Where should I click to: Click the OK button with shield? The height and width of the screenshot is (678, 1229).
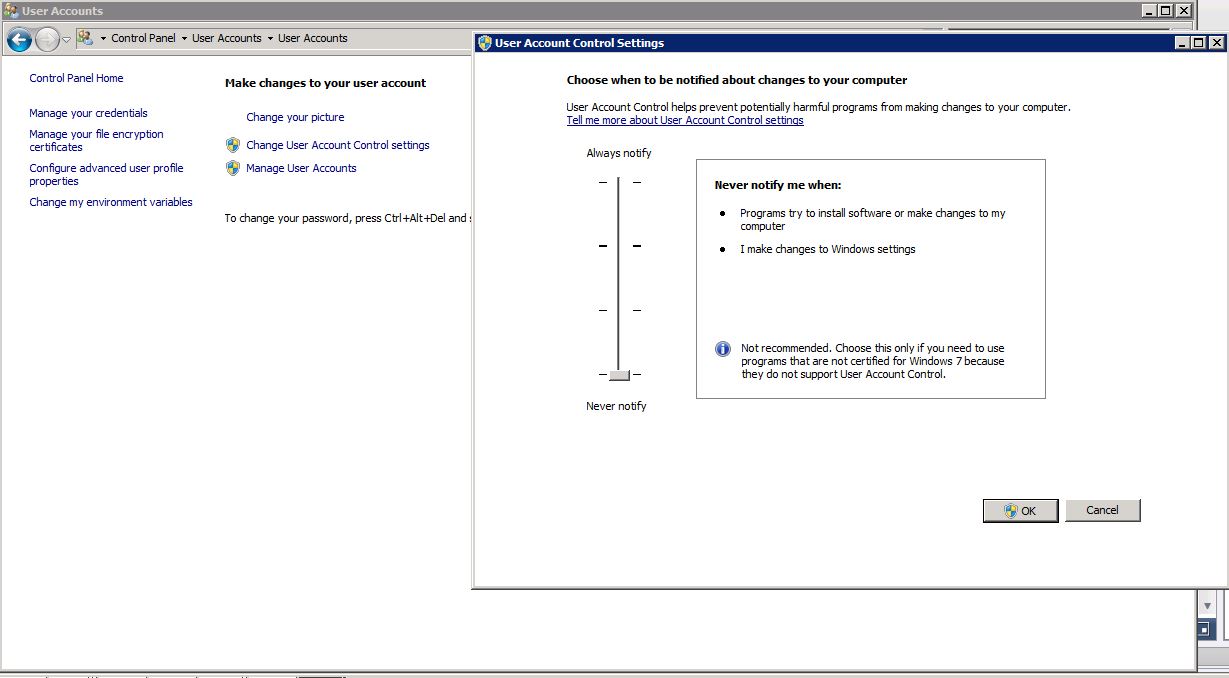1020,511
